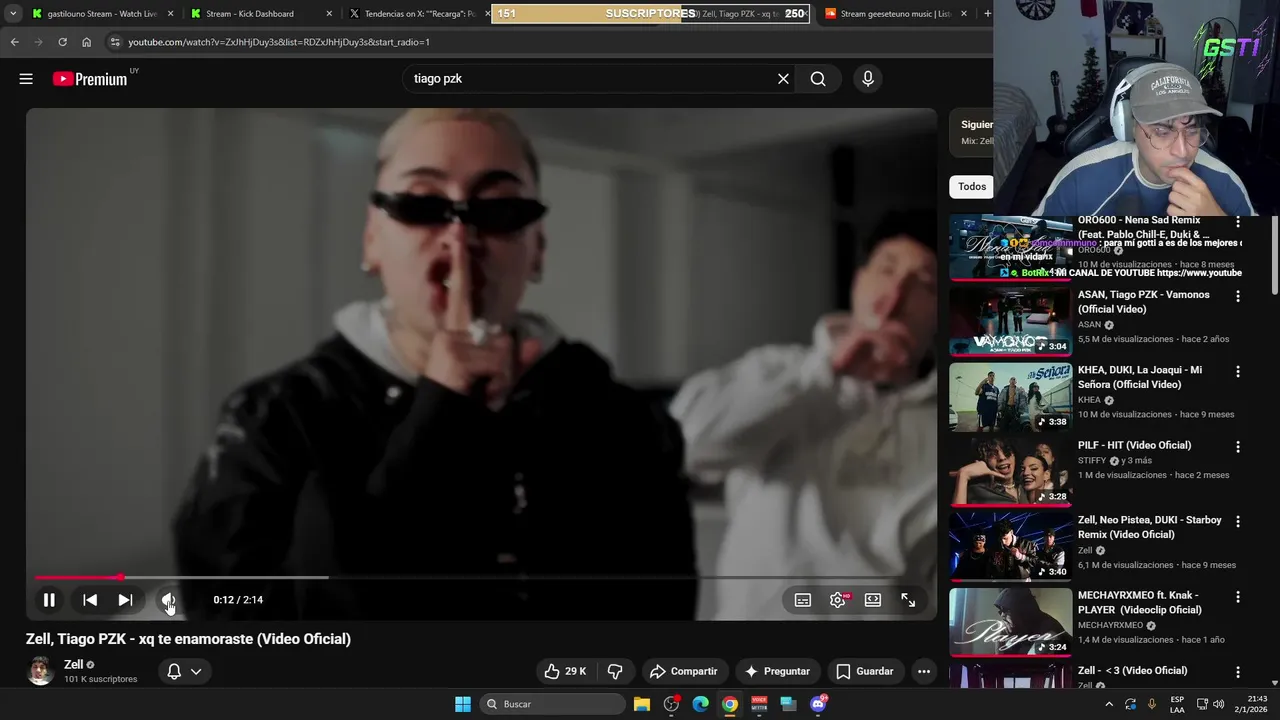Viewport: 1280px width, 720px height.
Task: Open options menu for Zell < 3 video
Action: click(1238, 672)
